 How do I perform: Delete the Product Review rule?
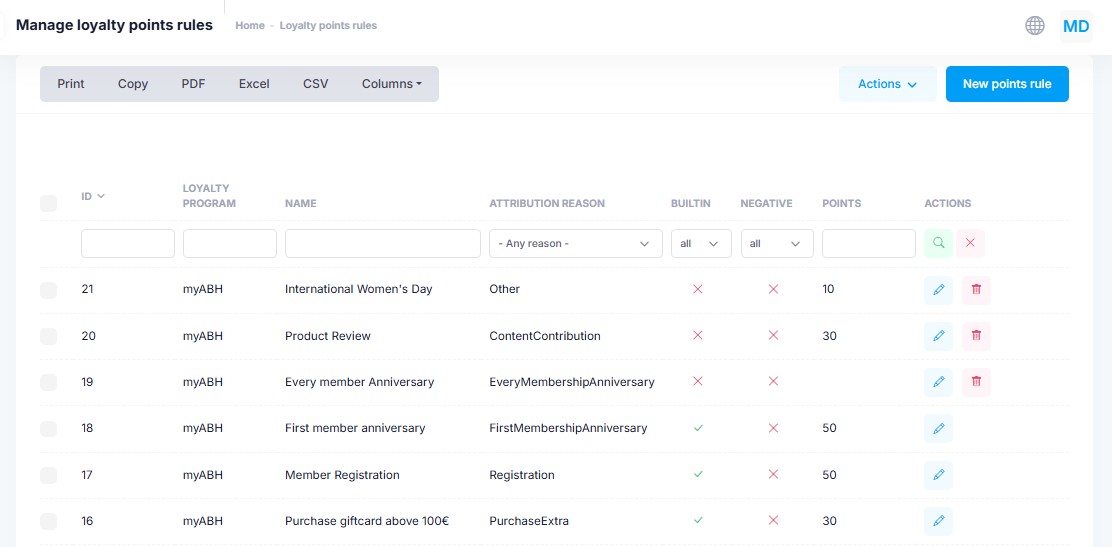pyautogui.click(x=977, y=336)
